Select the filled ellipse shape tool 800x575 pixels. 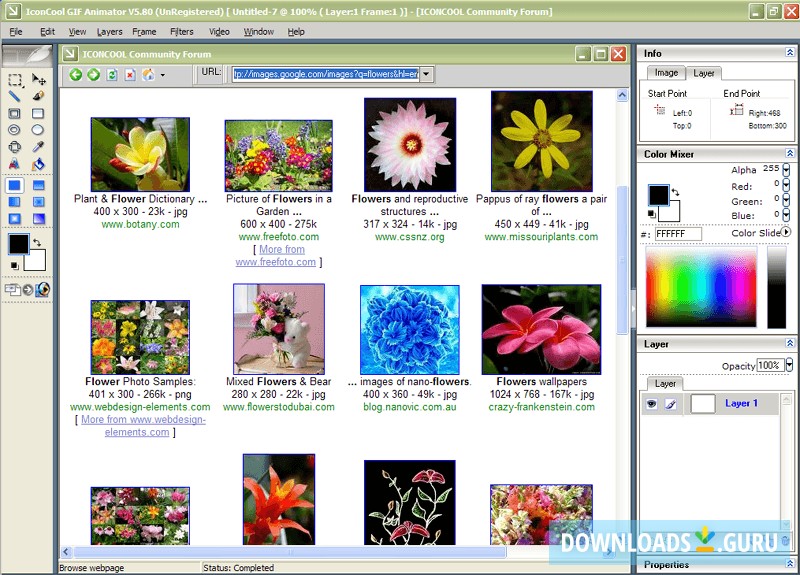coord(38,130)
